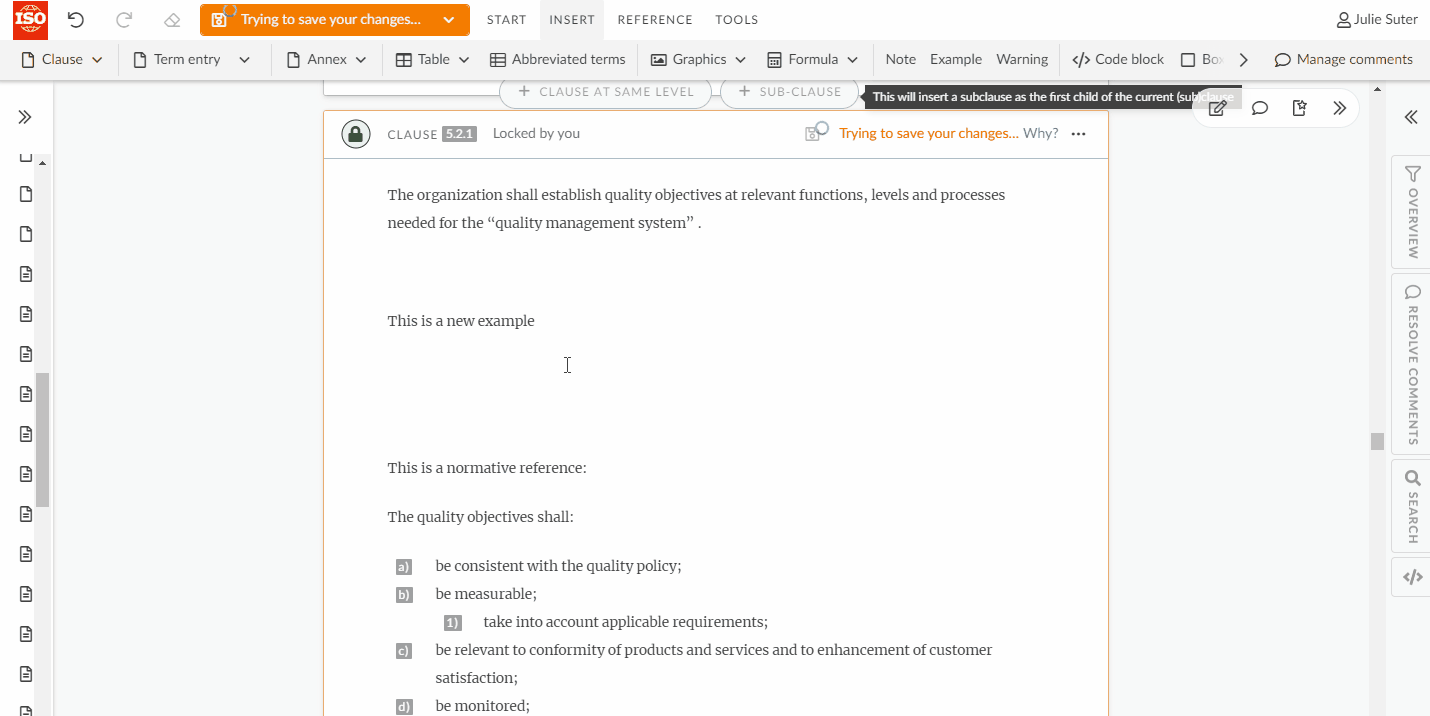Open the Formula dropdown
This screenshot has width=1430, height=716.
click(813, 60)
